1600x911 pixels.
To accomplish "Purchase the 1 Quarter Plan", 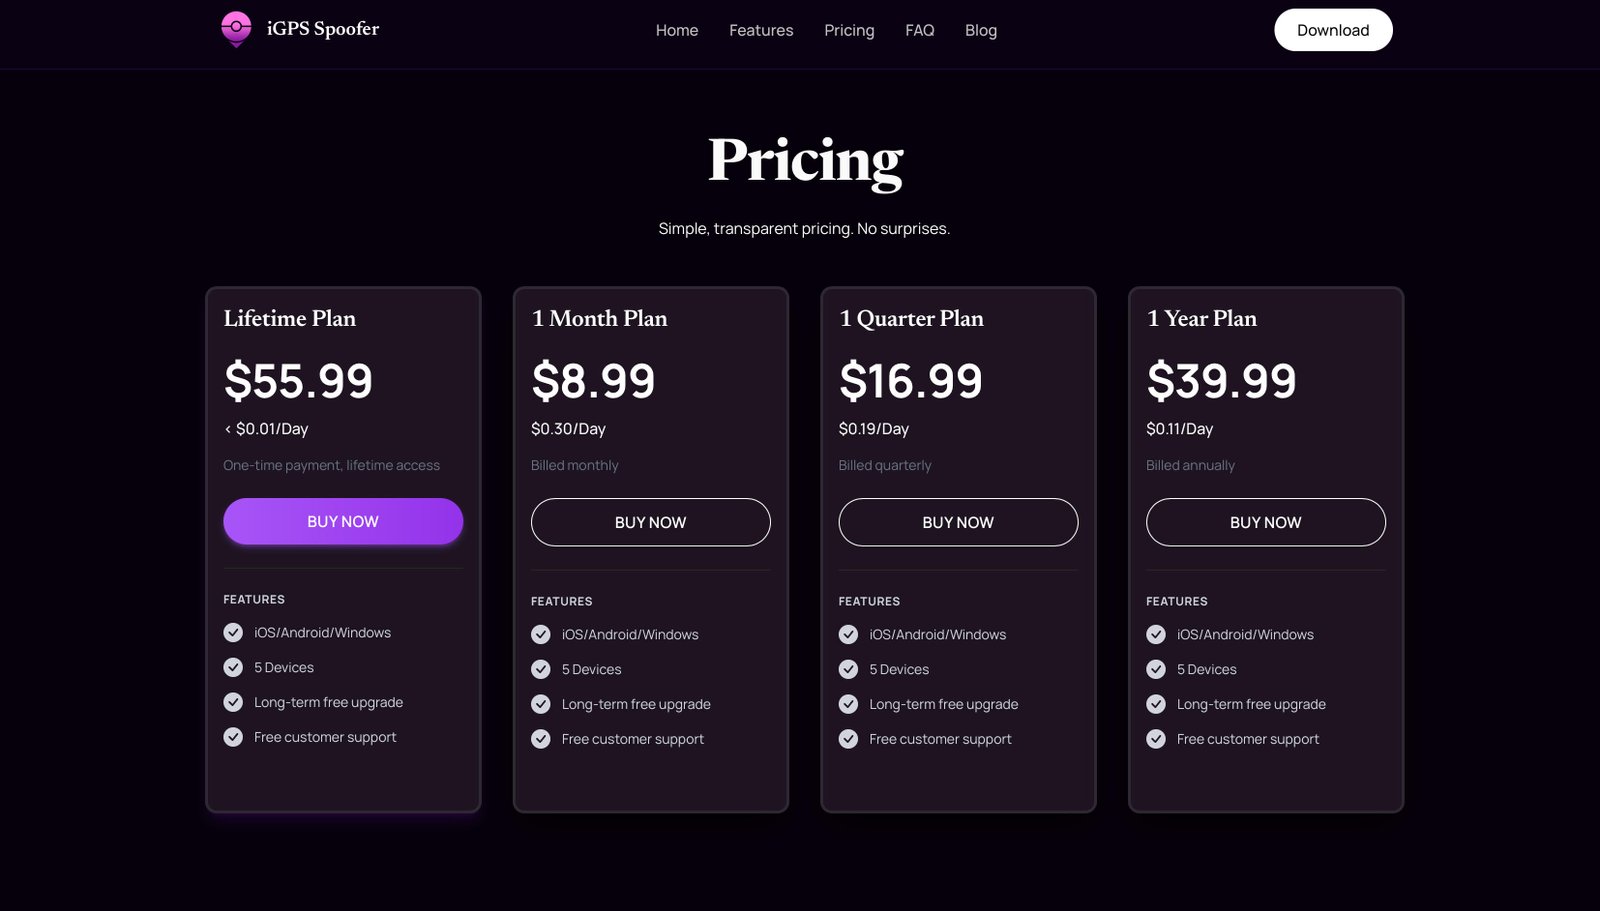I will (x=958, y=523).
